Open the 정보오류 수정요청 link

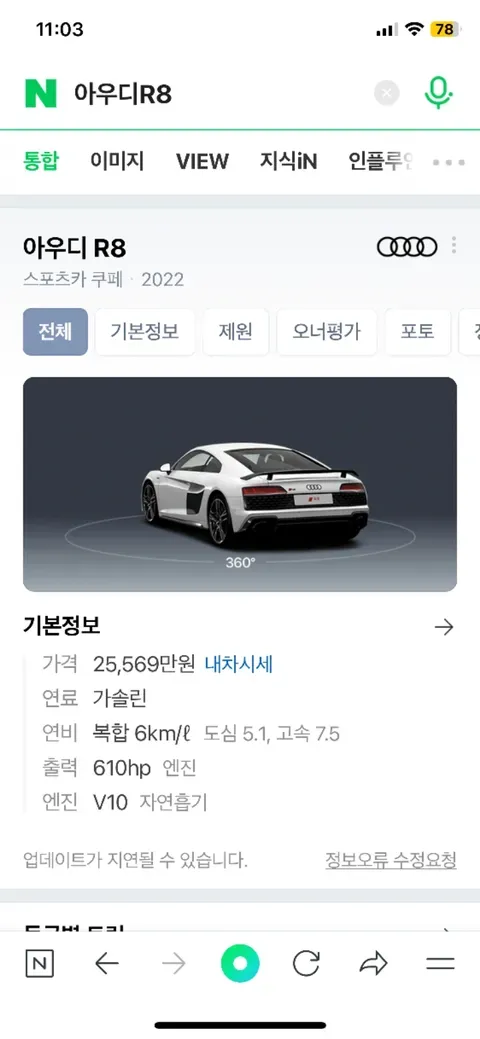tap(390, 860)
